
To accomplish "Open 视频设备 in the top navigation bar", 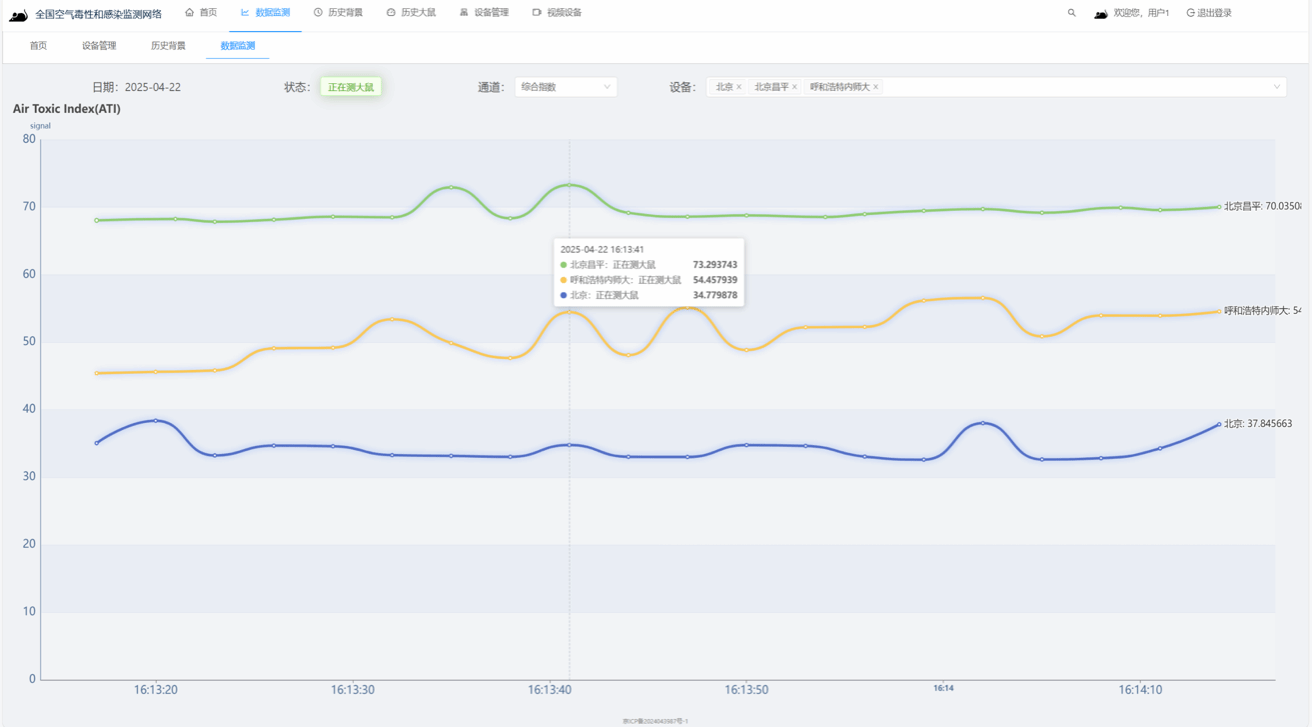I will pyautogui.click(x=557, y=13).
